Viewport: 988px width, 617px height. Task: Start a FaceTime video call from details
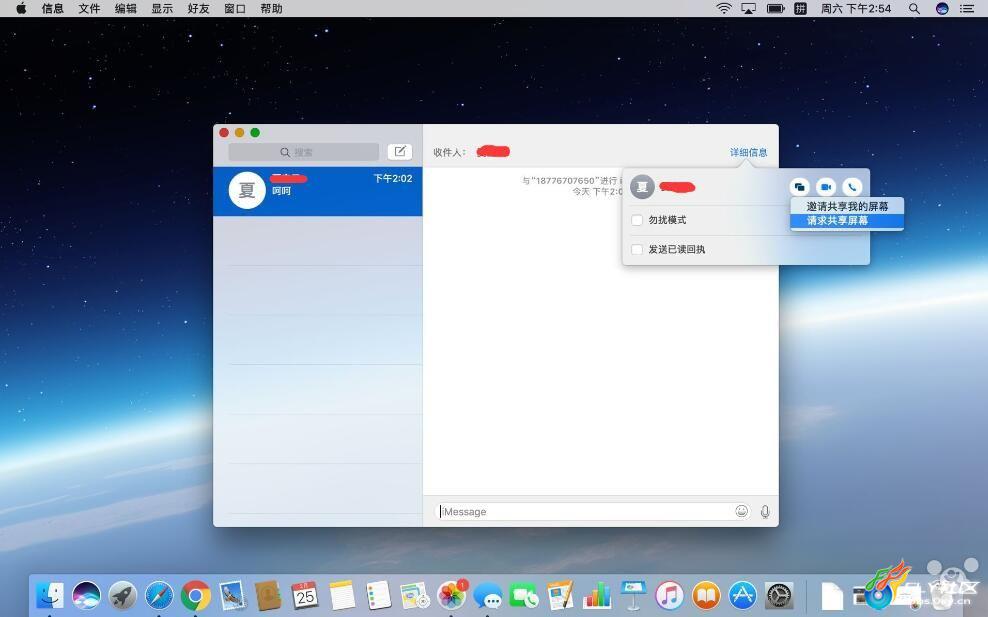point(825,187)
